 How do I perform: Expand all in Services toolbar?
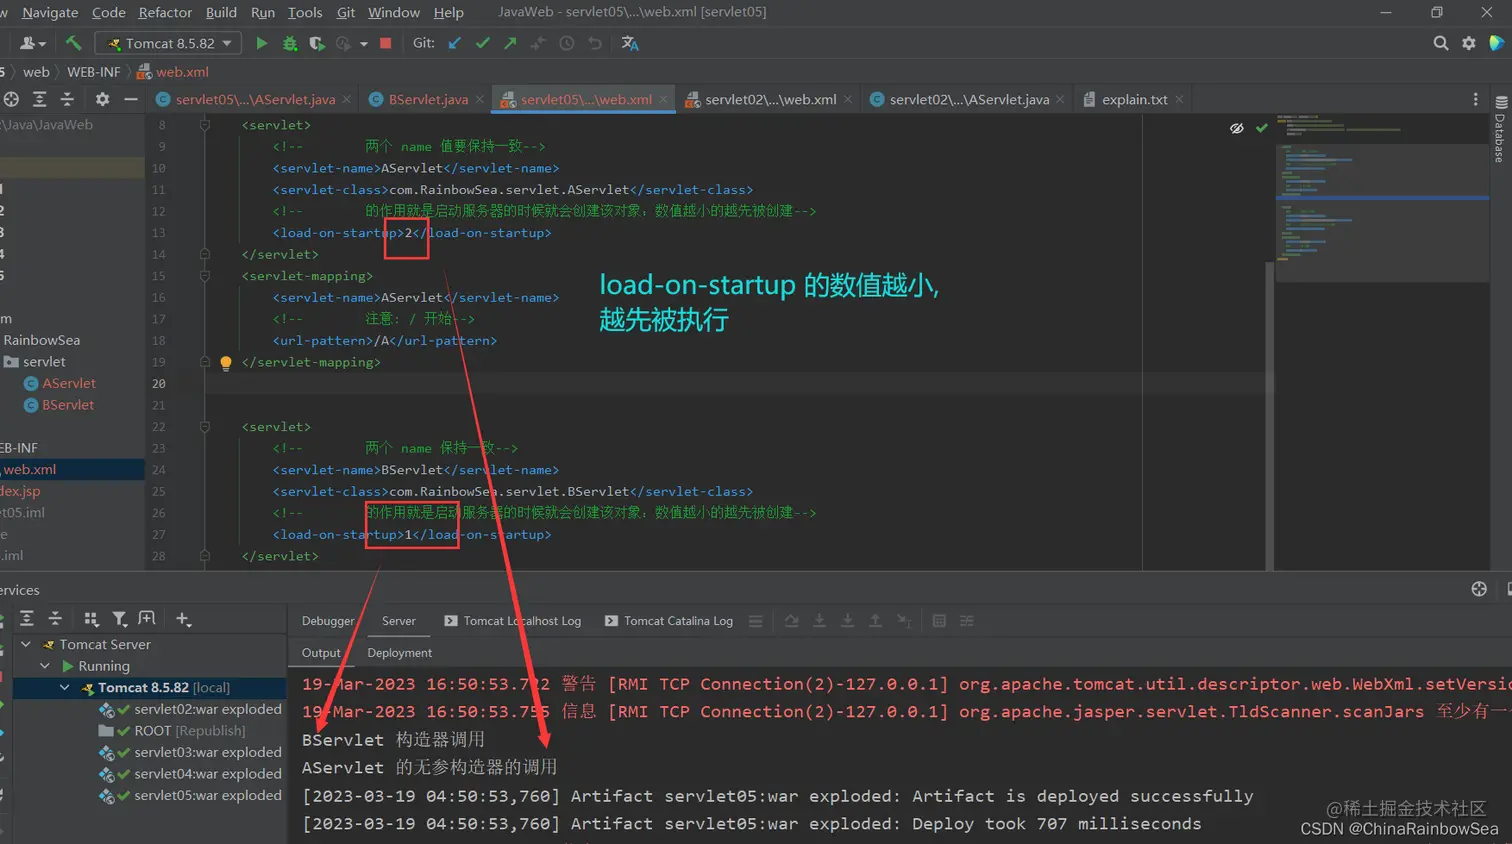(x=27, y=619)
